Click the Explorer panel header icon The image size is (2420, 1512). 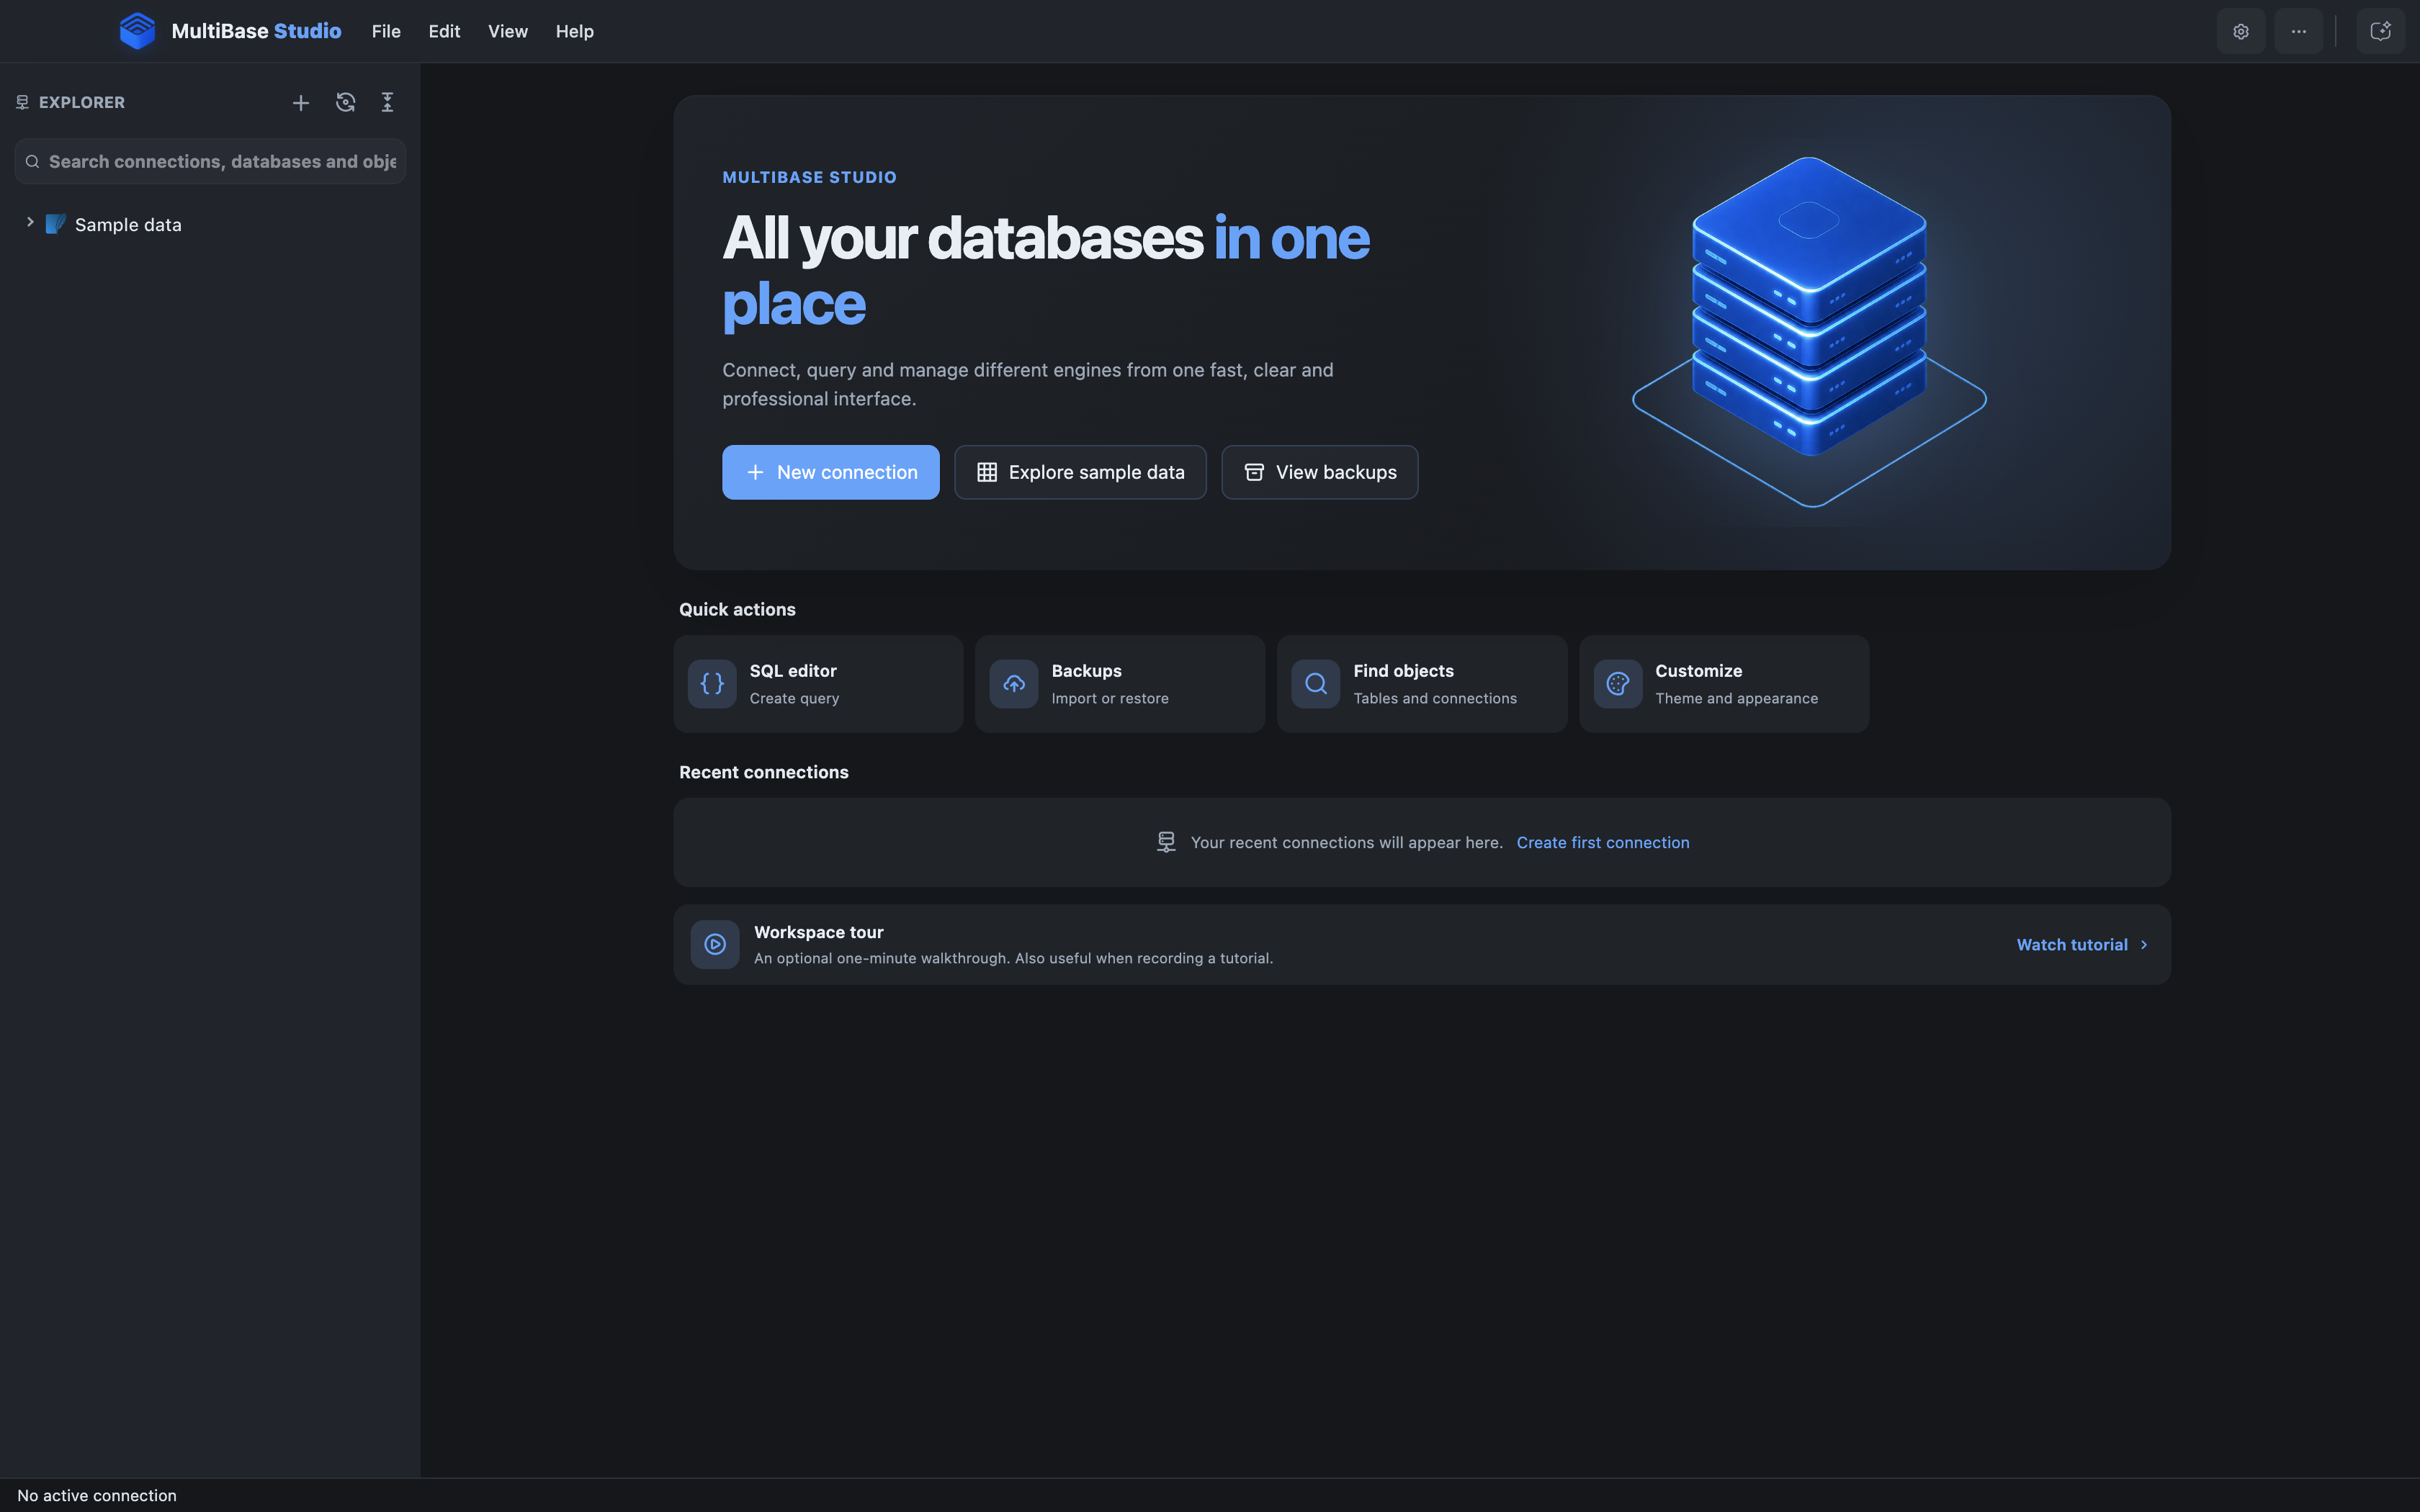[x=22, y=103]
